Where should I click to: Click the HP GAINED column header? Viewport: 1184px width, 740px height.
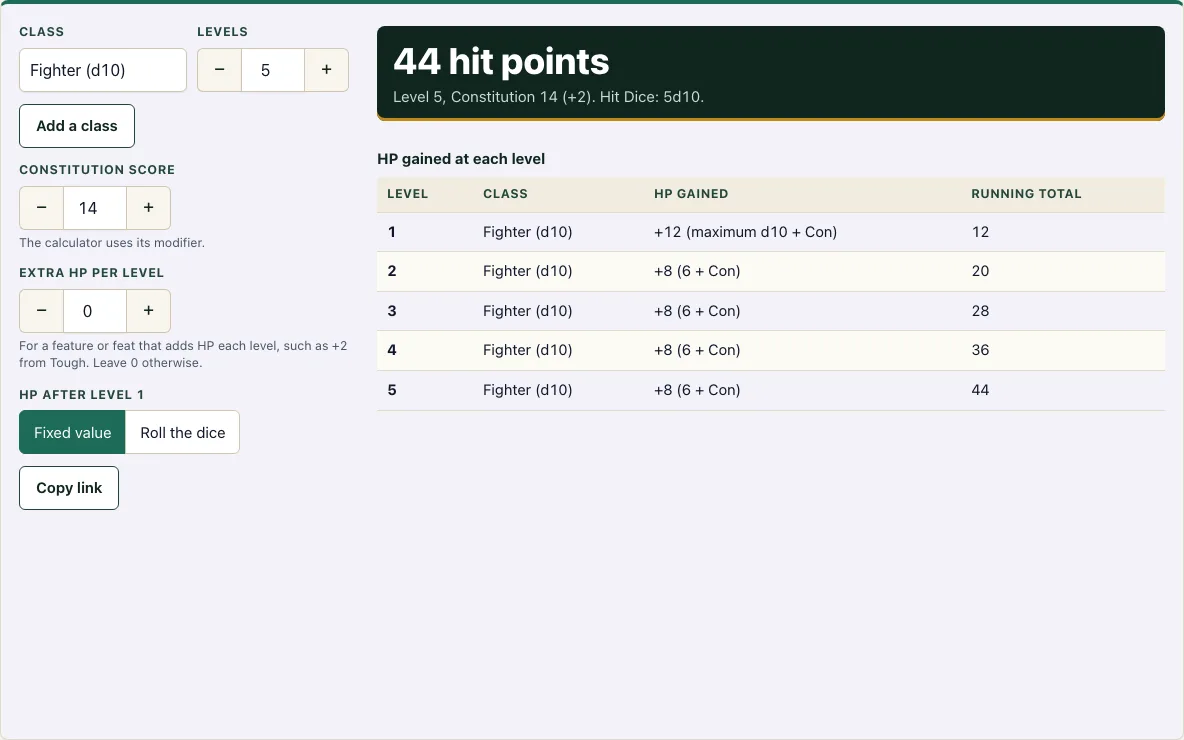pos(691,194)
